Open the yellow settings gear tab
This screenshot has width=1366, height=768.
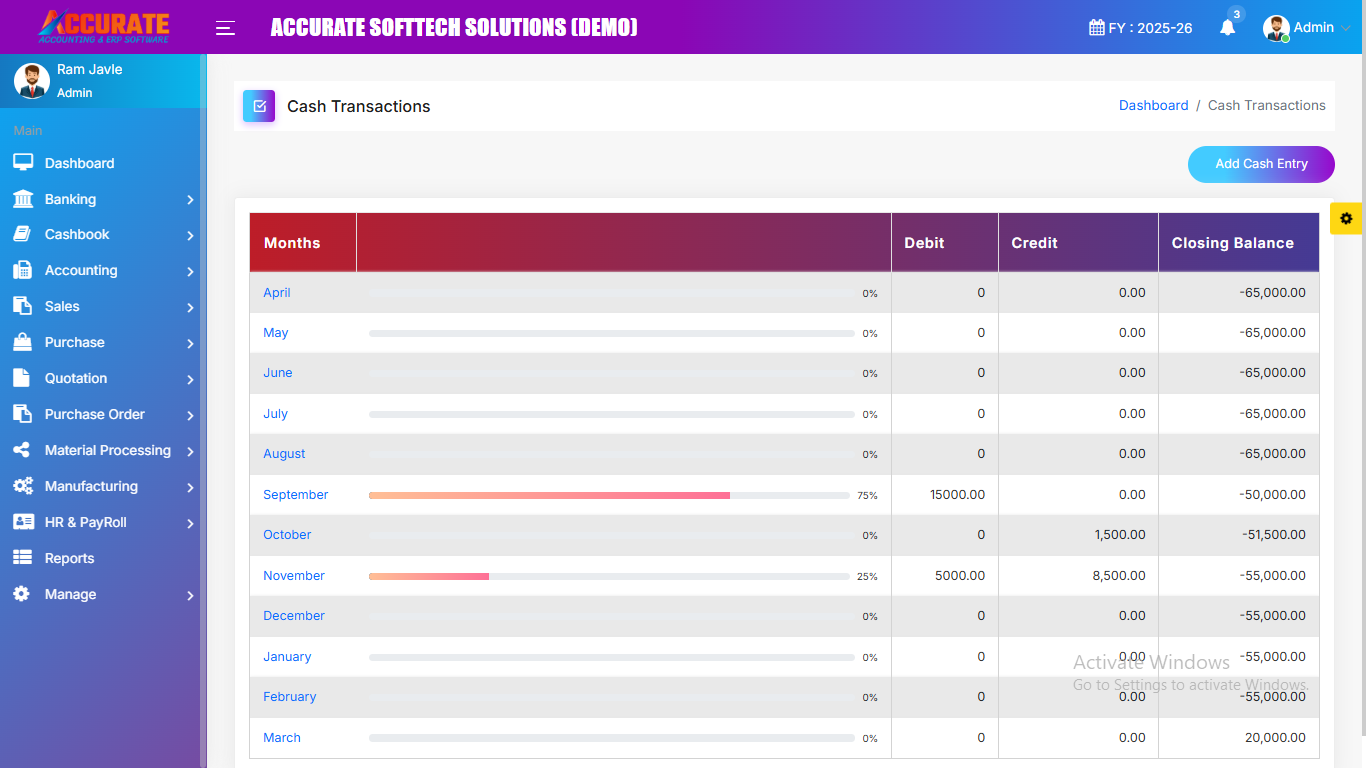(x=1346, y=218)
